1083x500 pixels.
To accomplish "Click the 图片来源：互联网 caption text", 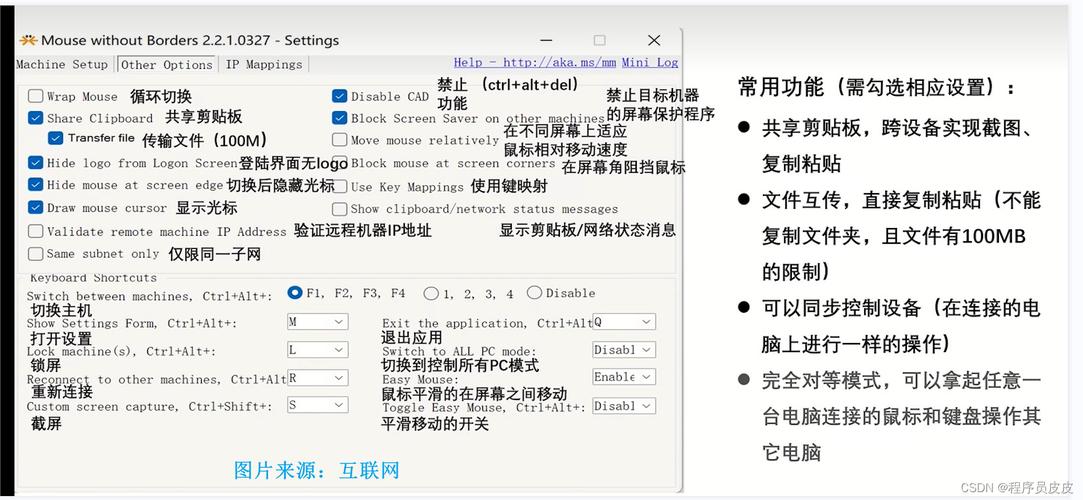I will (x=317, y=470).
